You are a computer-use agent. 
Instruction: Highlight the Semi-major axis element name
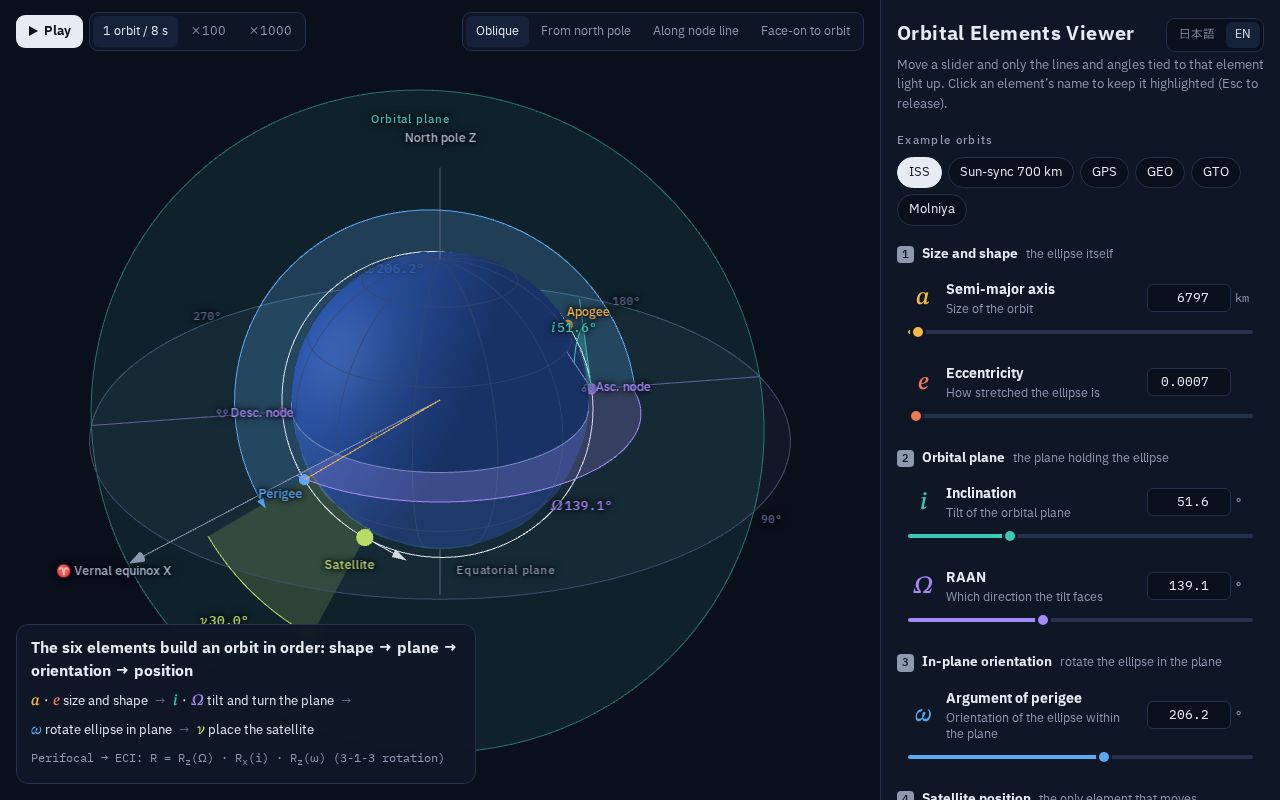pos(1000,289)
